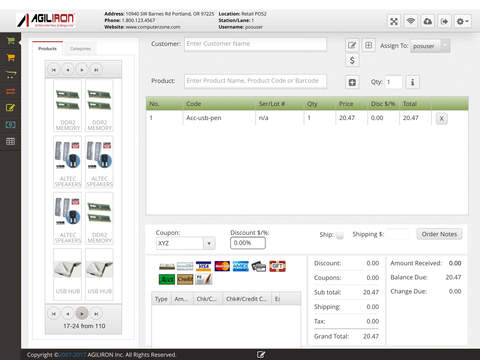Image resolution: width=480 pixels, height=360 pixels.
Task: Select first ALTEC SPEAKERS thumbnail in second row
Action: (68, 162)
